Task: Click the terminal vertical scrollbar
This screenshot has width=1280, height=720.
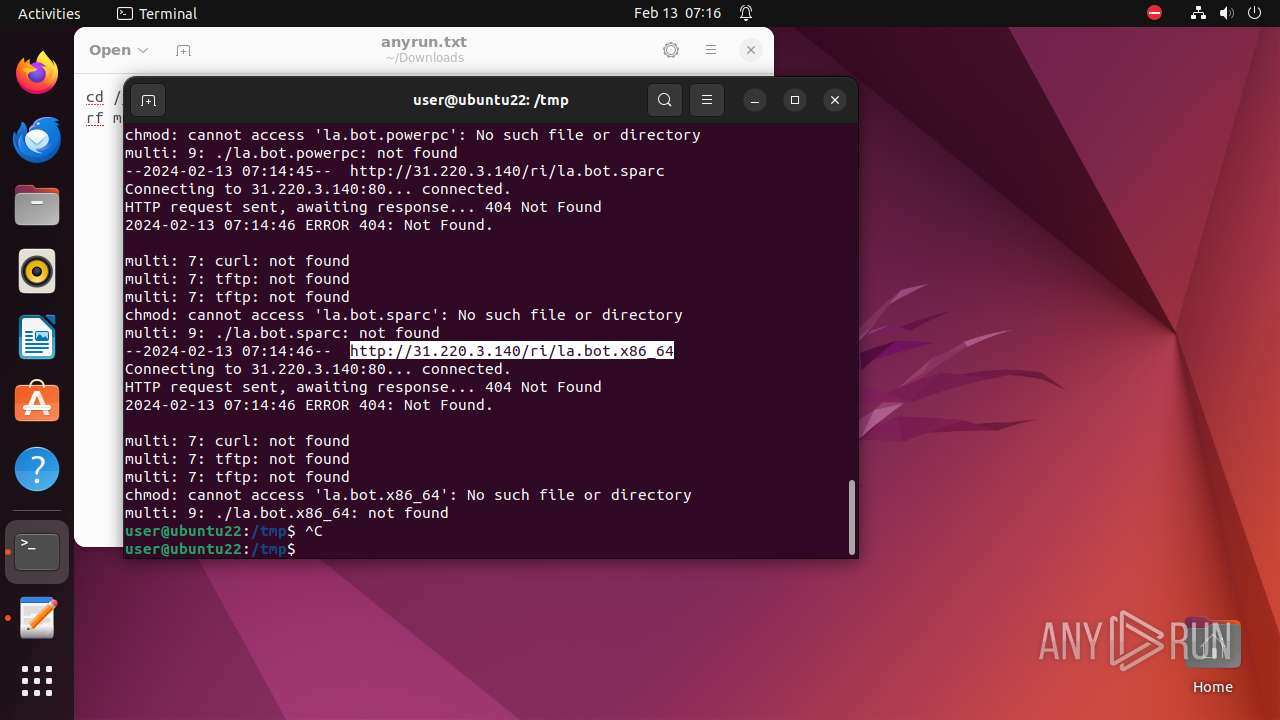Action: tap(852, 516)
